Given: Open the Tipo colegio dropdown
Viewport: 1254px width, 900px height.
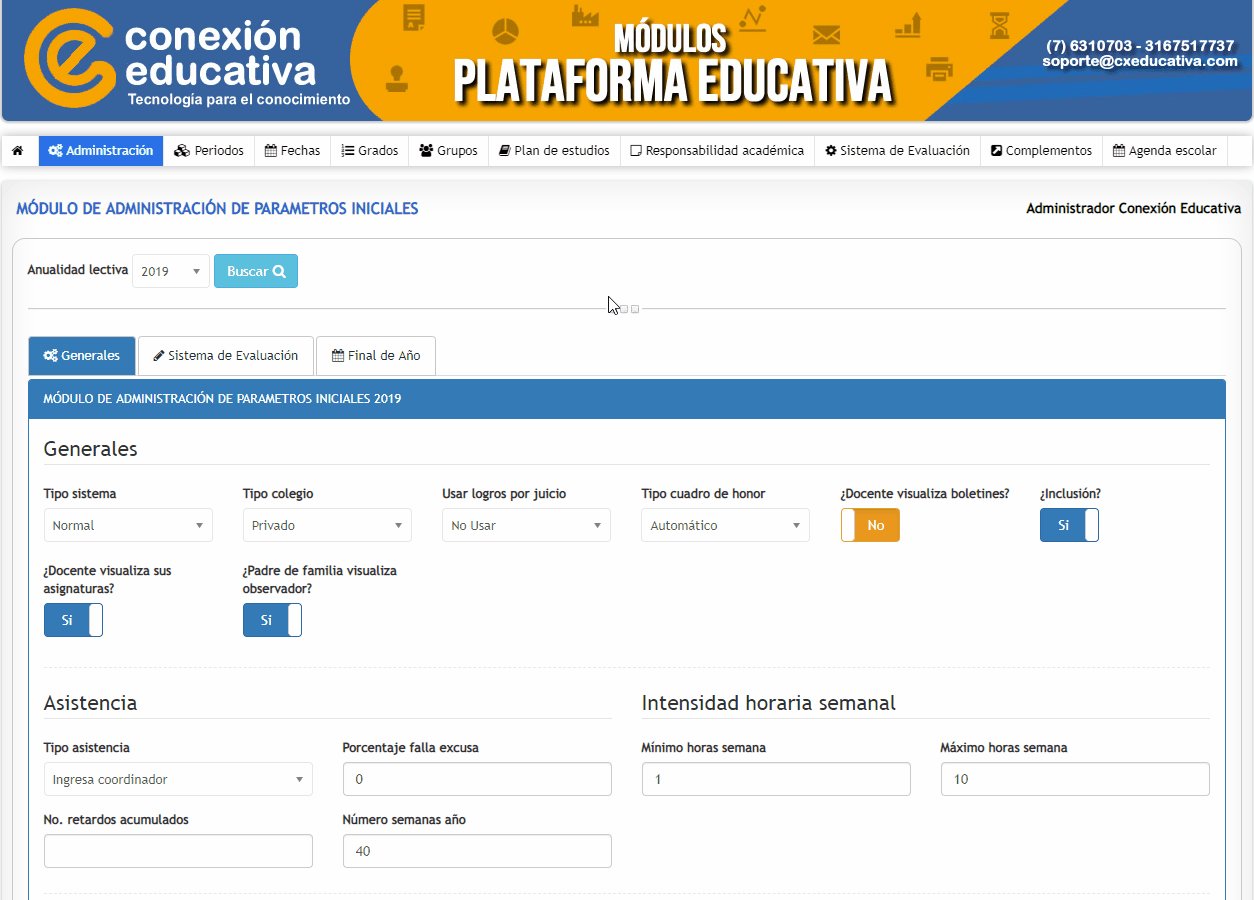Looking at the screenshot, I should click(x=327, y=525).
